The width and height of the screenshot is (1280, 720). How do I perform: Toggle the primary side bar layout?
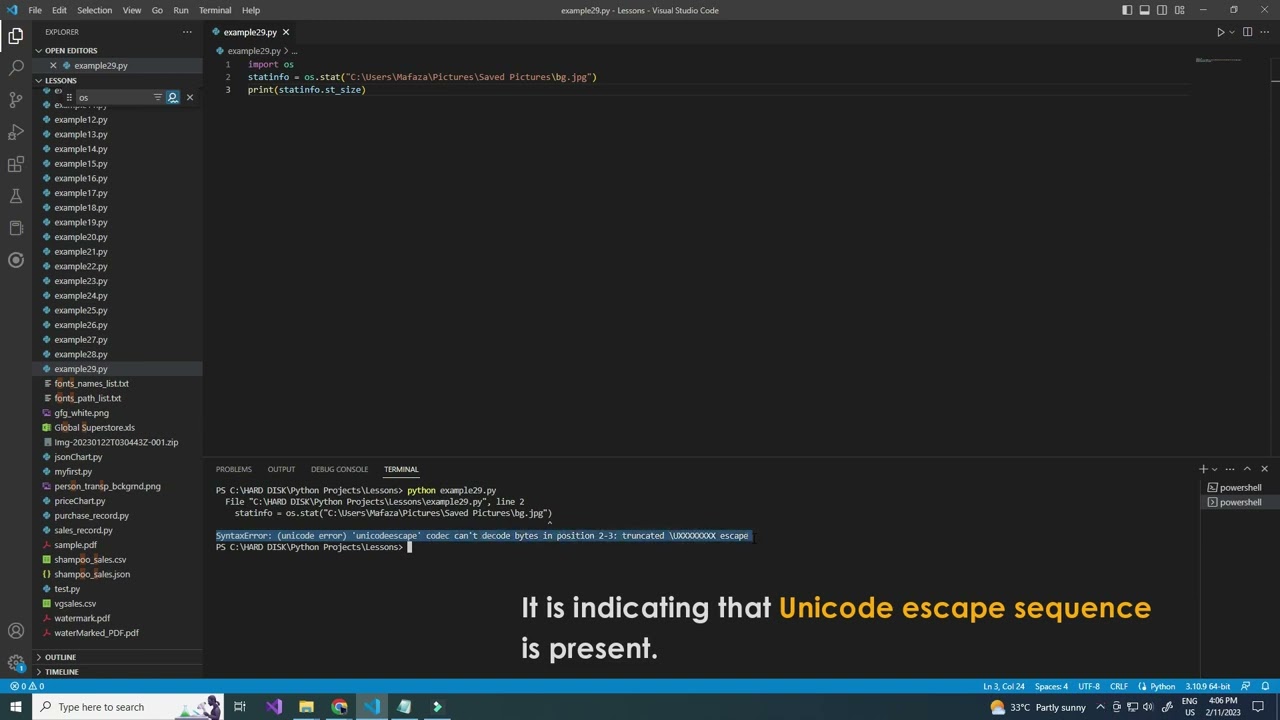pyautogui.click(x=1127, y=10)
